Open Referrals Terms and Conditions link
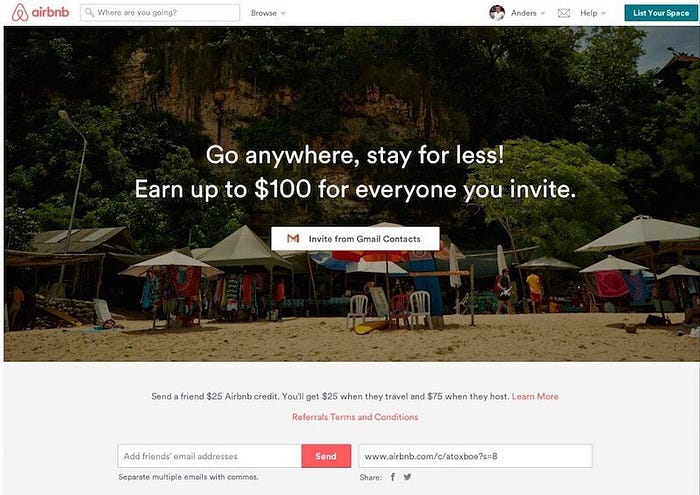Viewport: 700px width, 495px height. tap(355, 417)
